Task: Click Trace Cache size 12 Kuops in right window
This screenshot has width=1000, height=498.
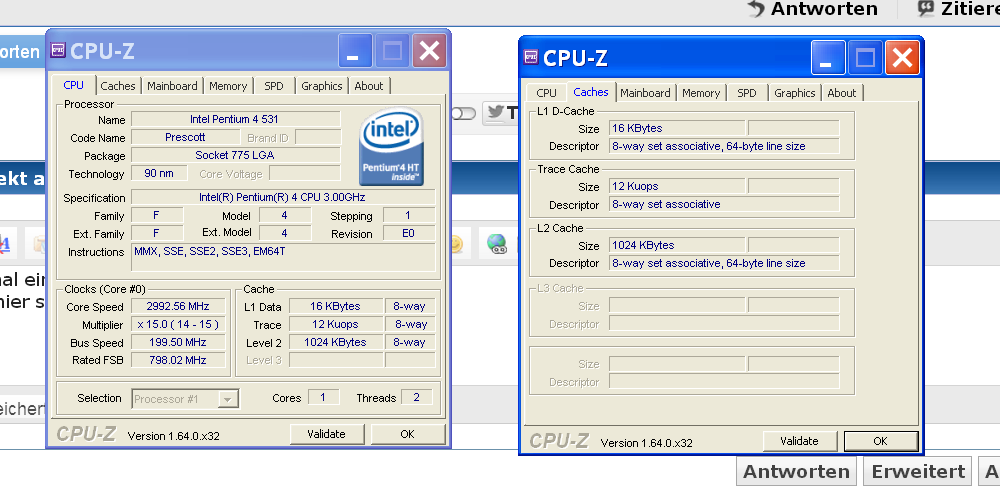Action: pos(677,186)
